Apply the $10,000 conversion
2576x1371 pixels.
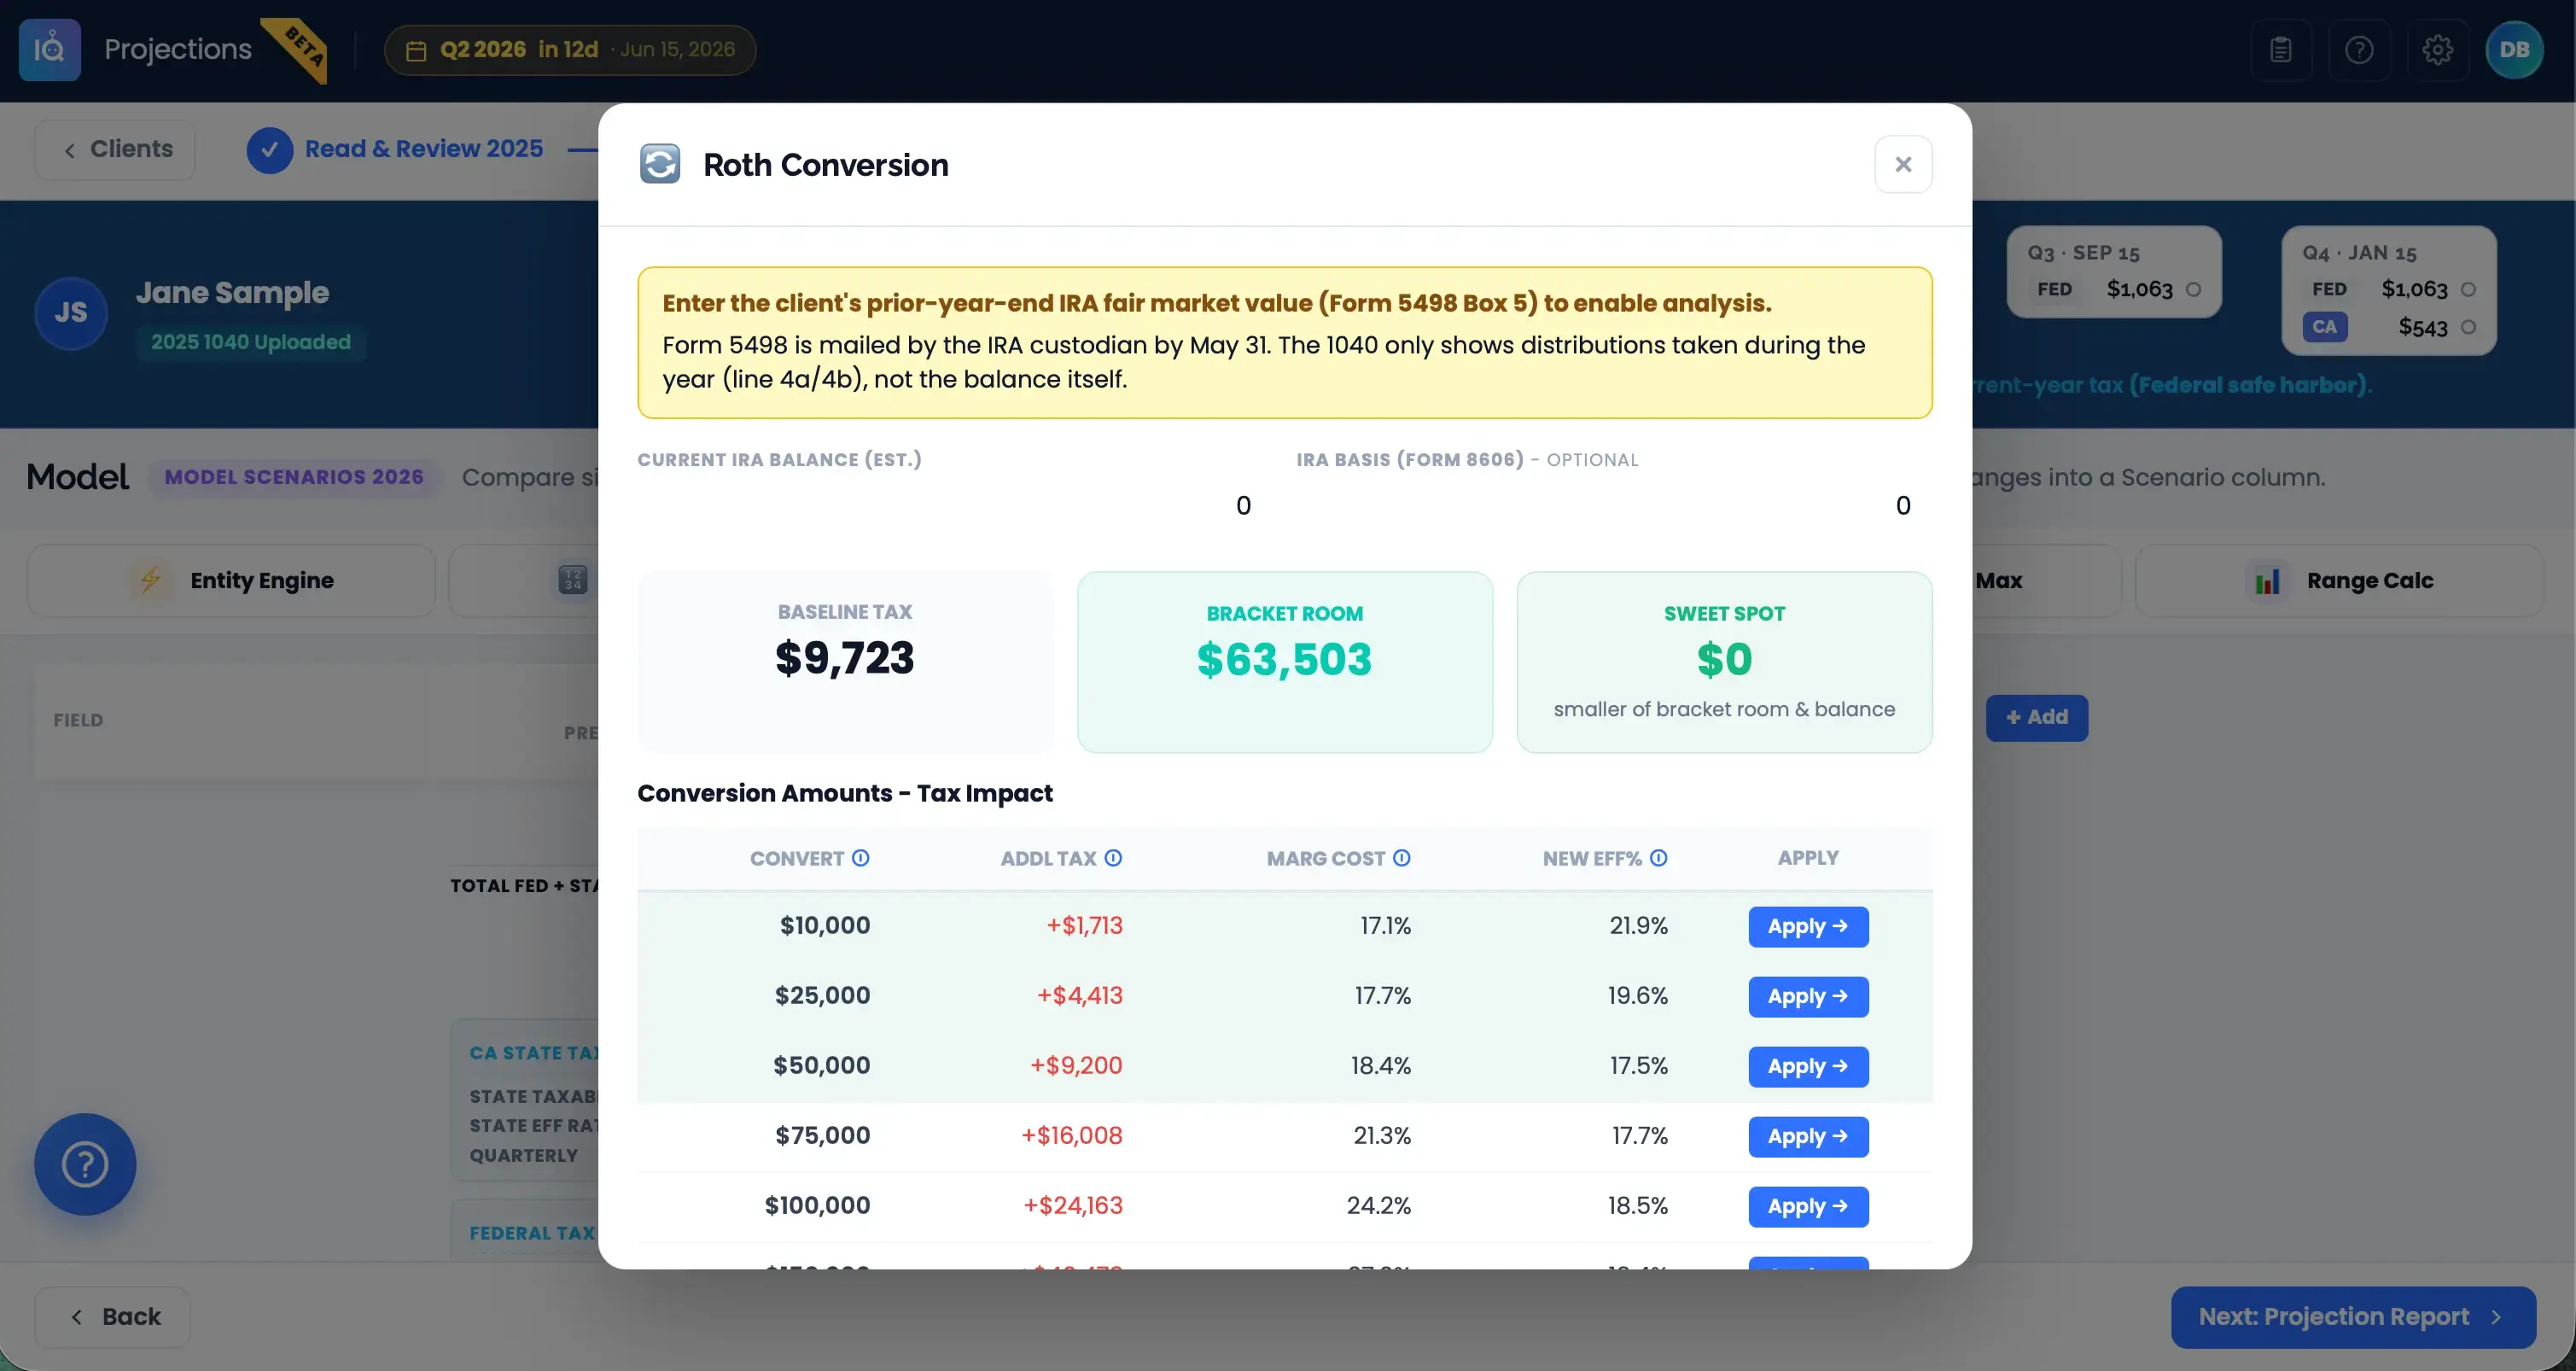click(1808, 926)
